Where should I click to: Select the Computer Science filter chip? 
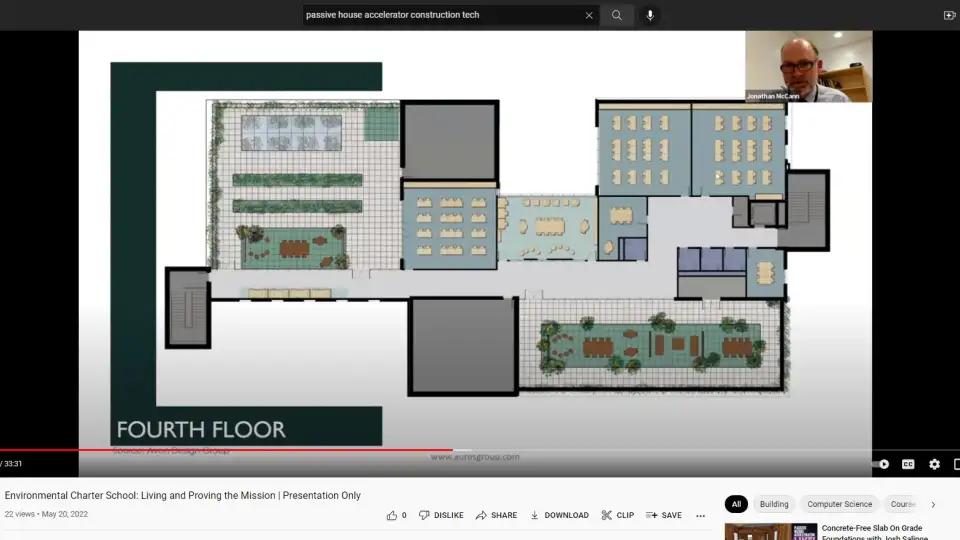pyautogui.click(x=839, y=504)
